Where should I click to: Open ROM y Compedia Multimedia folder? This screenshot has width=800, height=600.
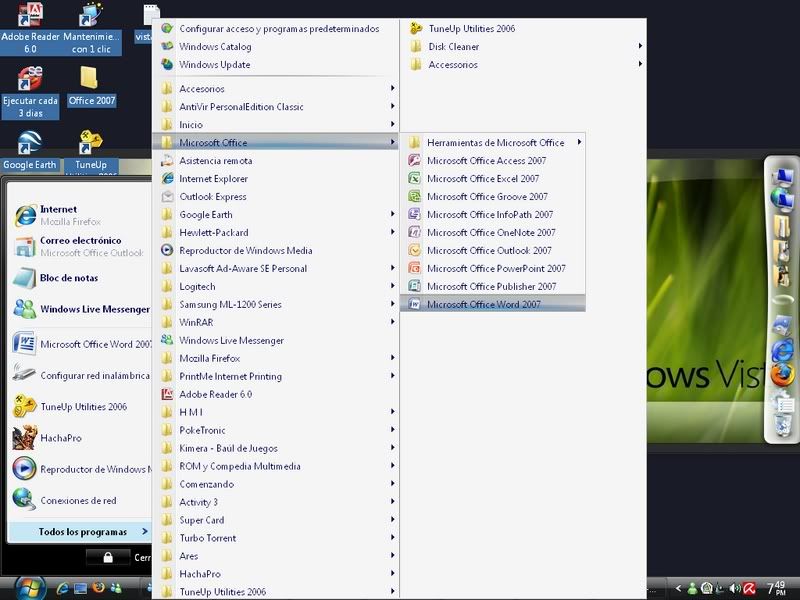pos(276,466)
